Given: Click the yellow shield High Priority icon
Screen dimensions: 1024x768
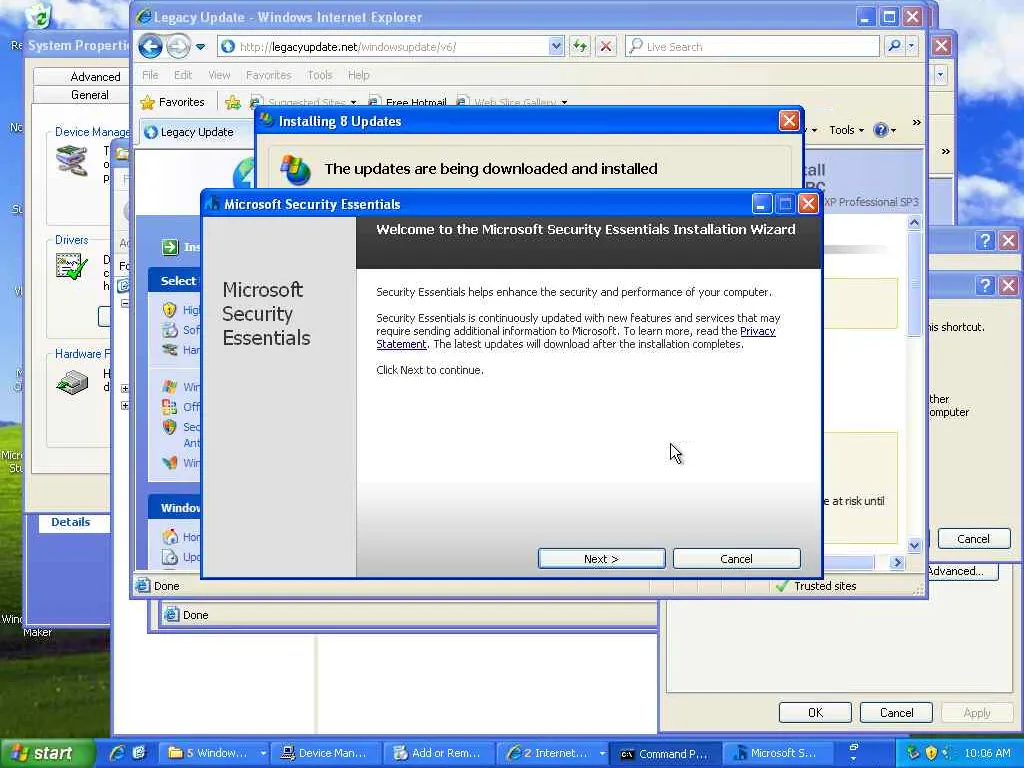Looking at the screenshot, I should coord(170,310).
